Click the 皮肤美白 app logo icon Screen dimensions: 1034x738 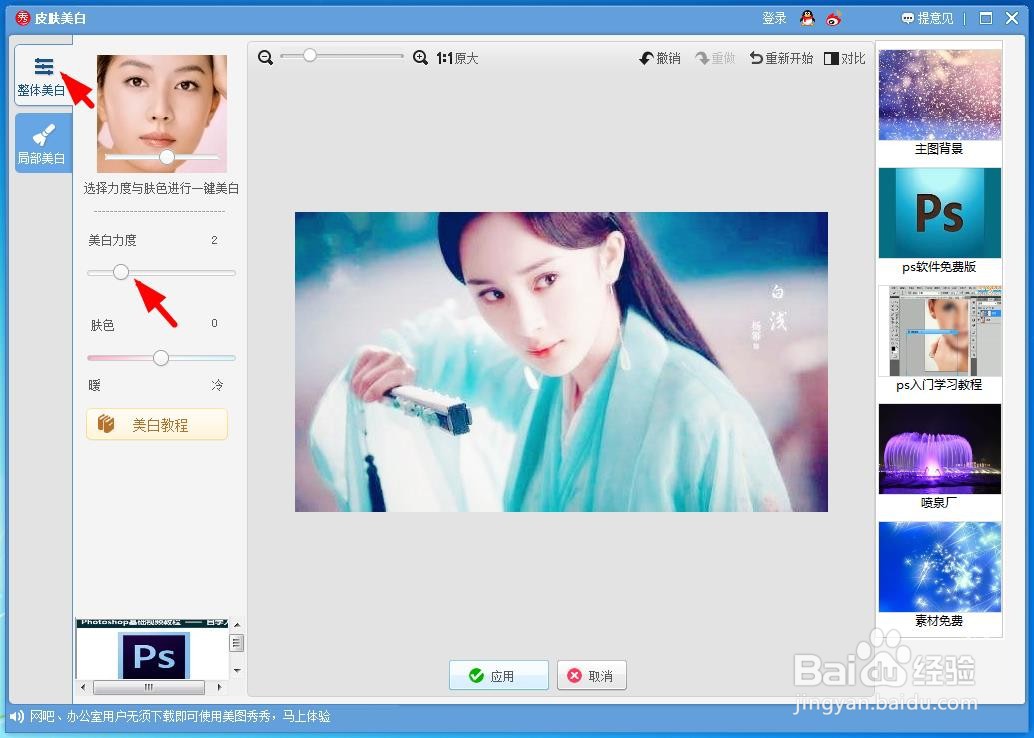pos(22,18)
